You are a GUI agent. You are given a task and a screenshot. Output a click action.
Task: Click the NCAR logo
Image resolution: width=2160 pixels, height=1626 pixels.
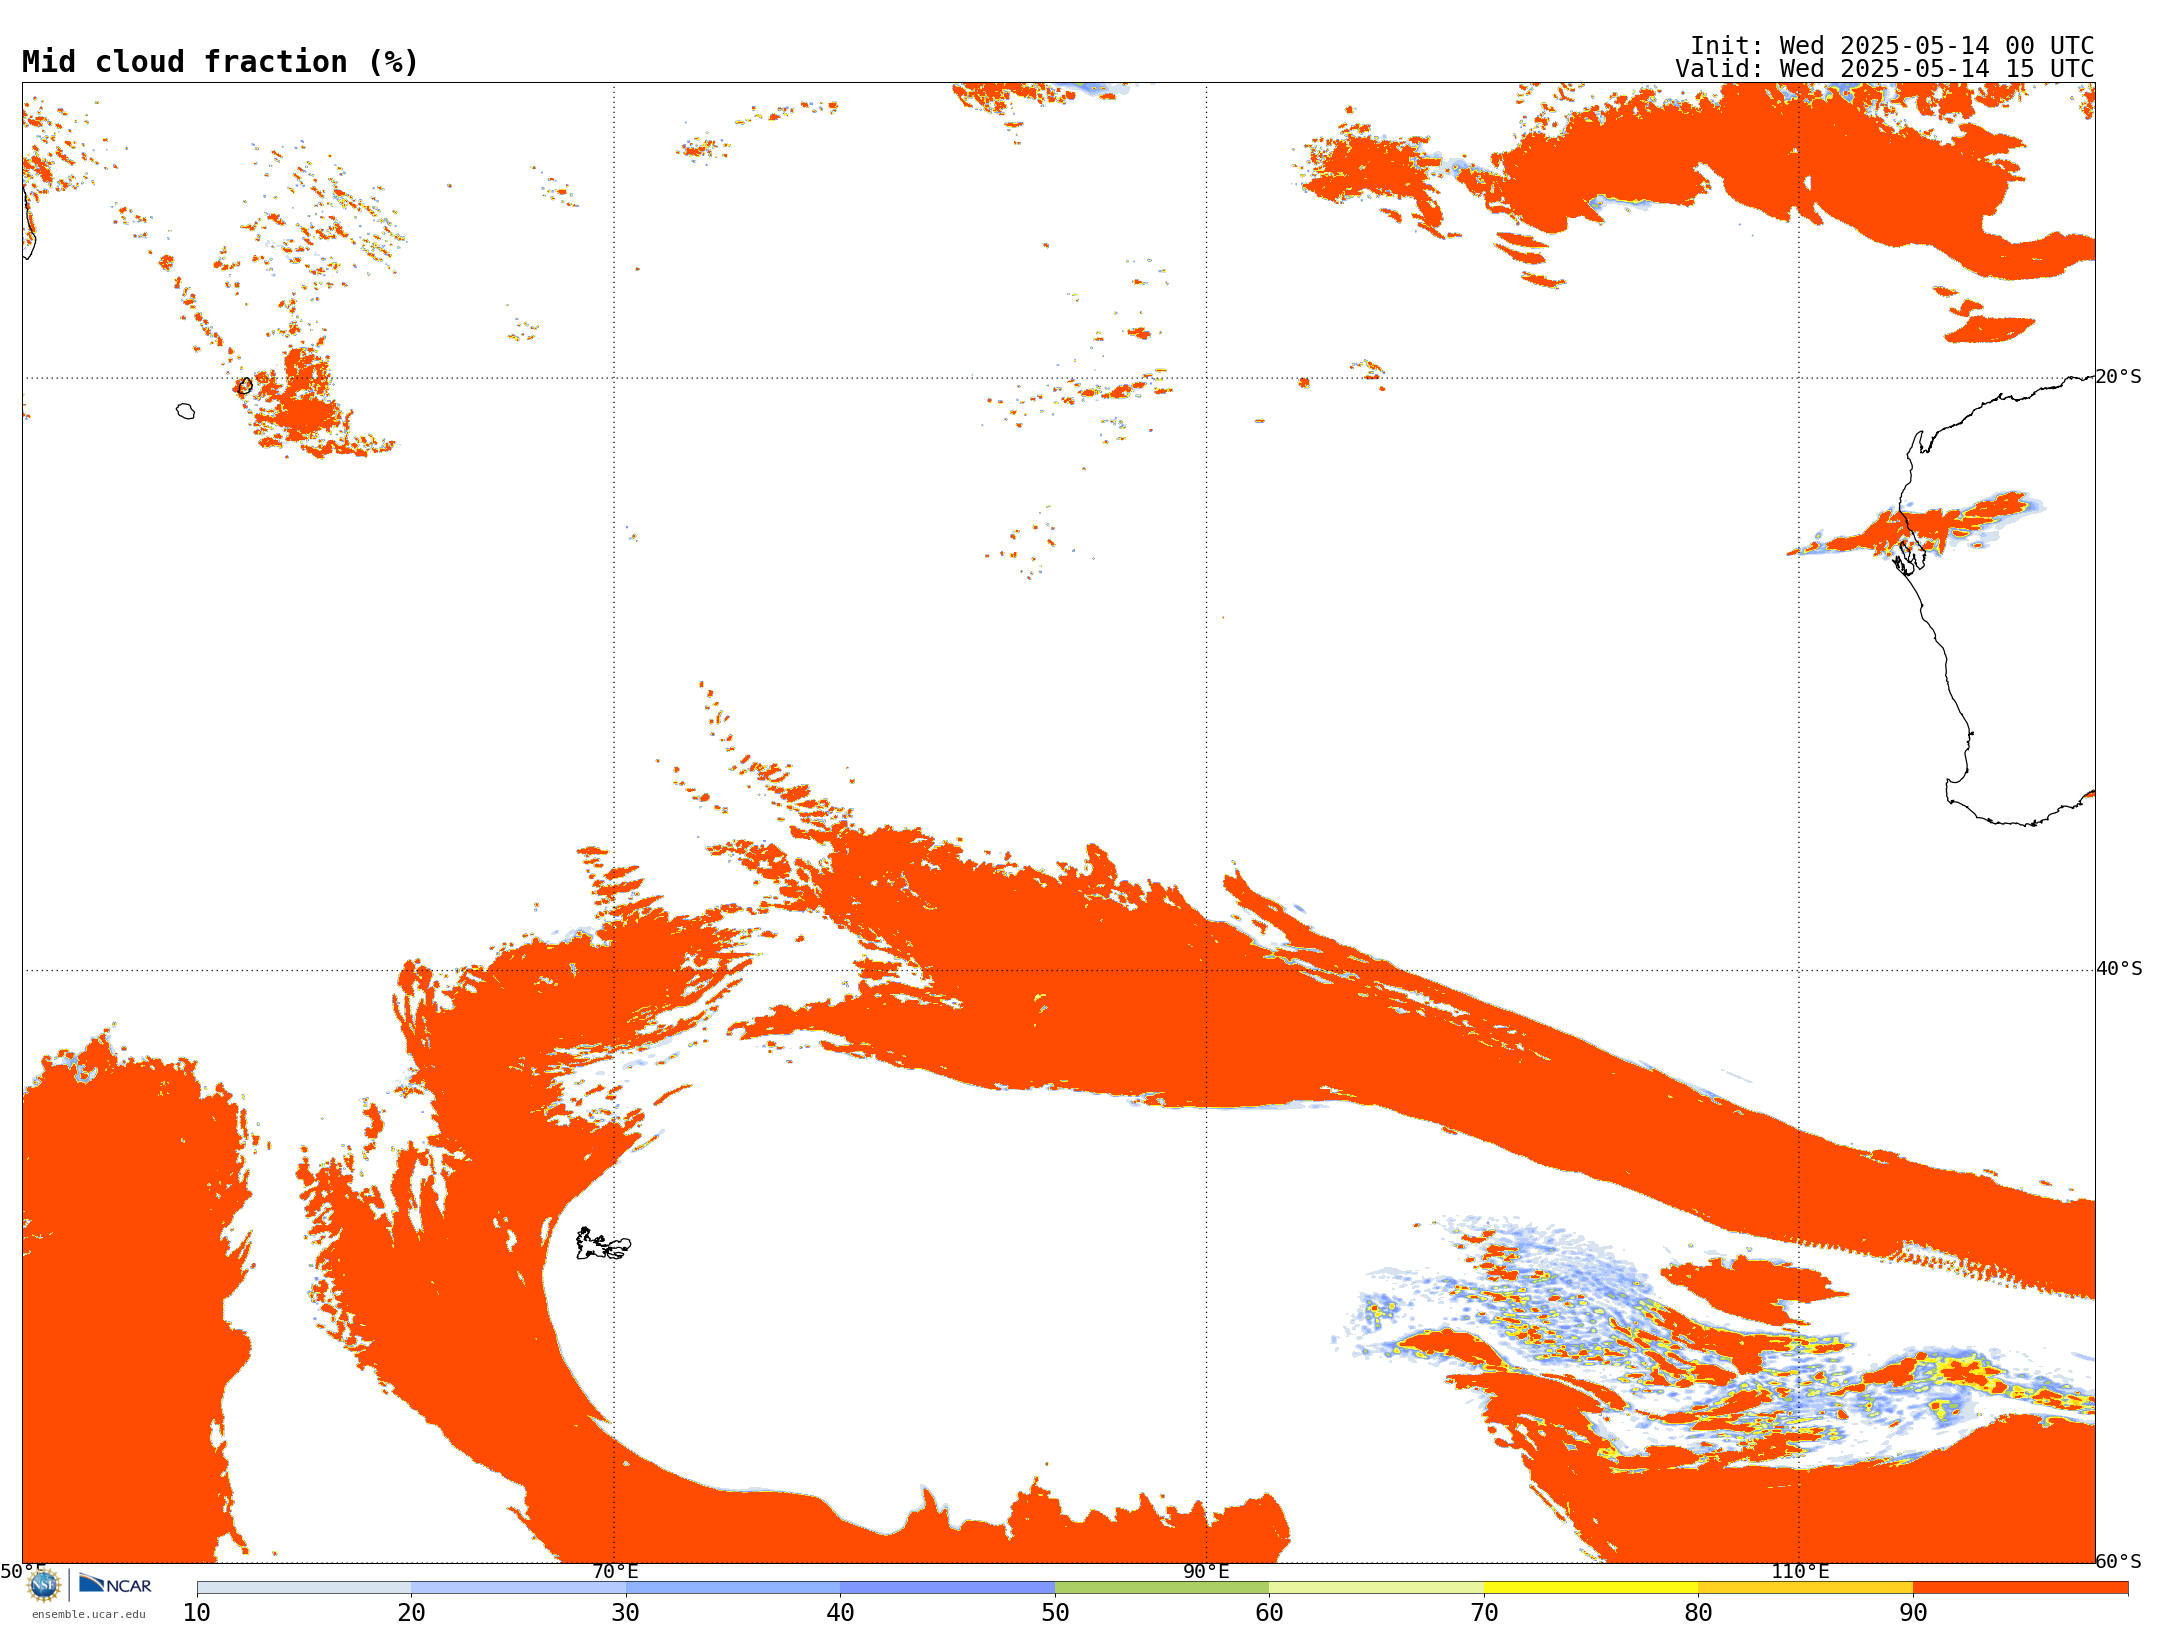(115, 1584)
